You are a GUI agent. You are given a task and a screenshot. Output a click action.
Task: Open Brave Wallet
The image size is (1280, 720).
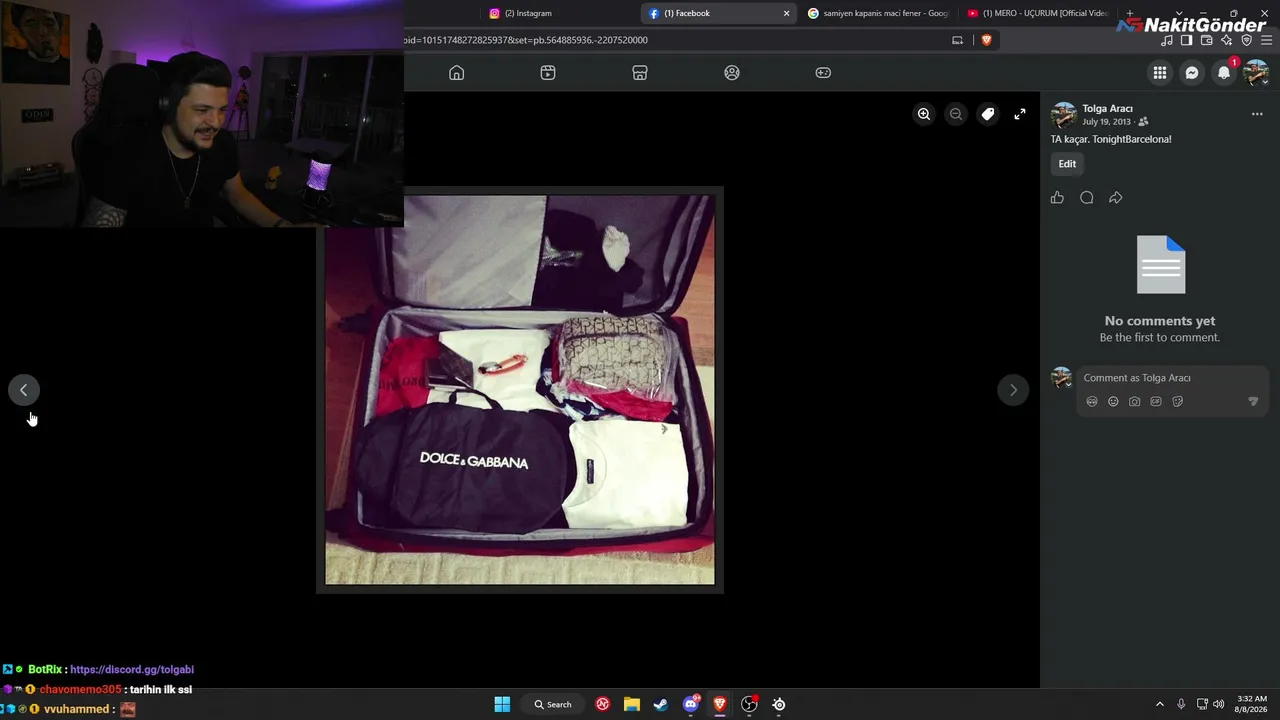point(1207,40)
